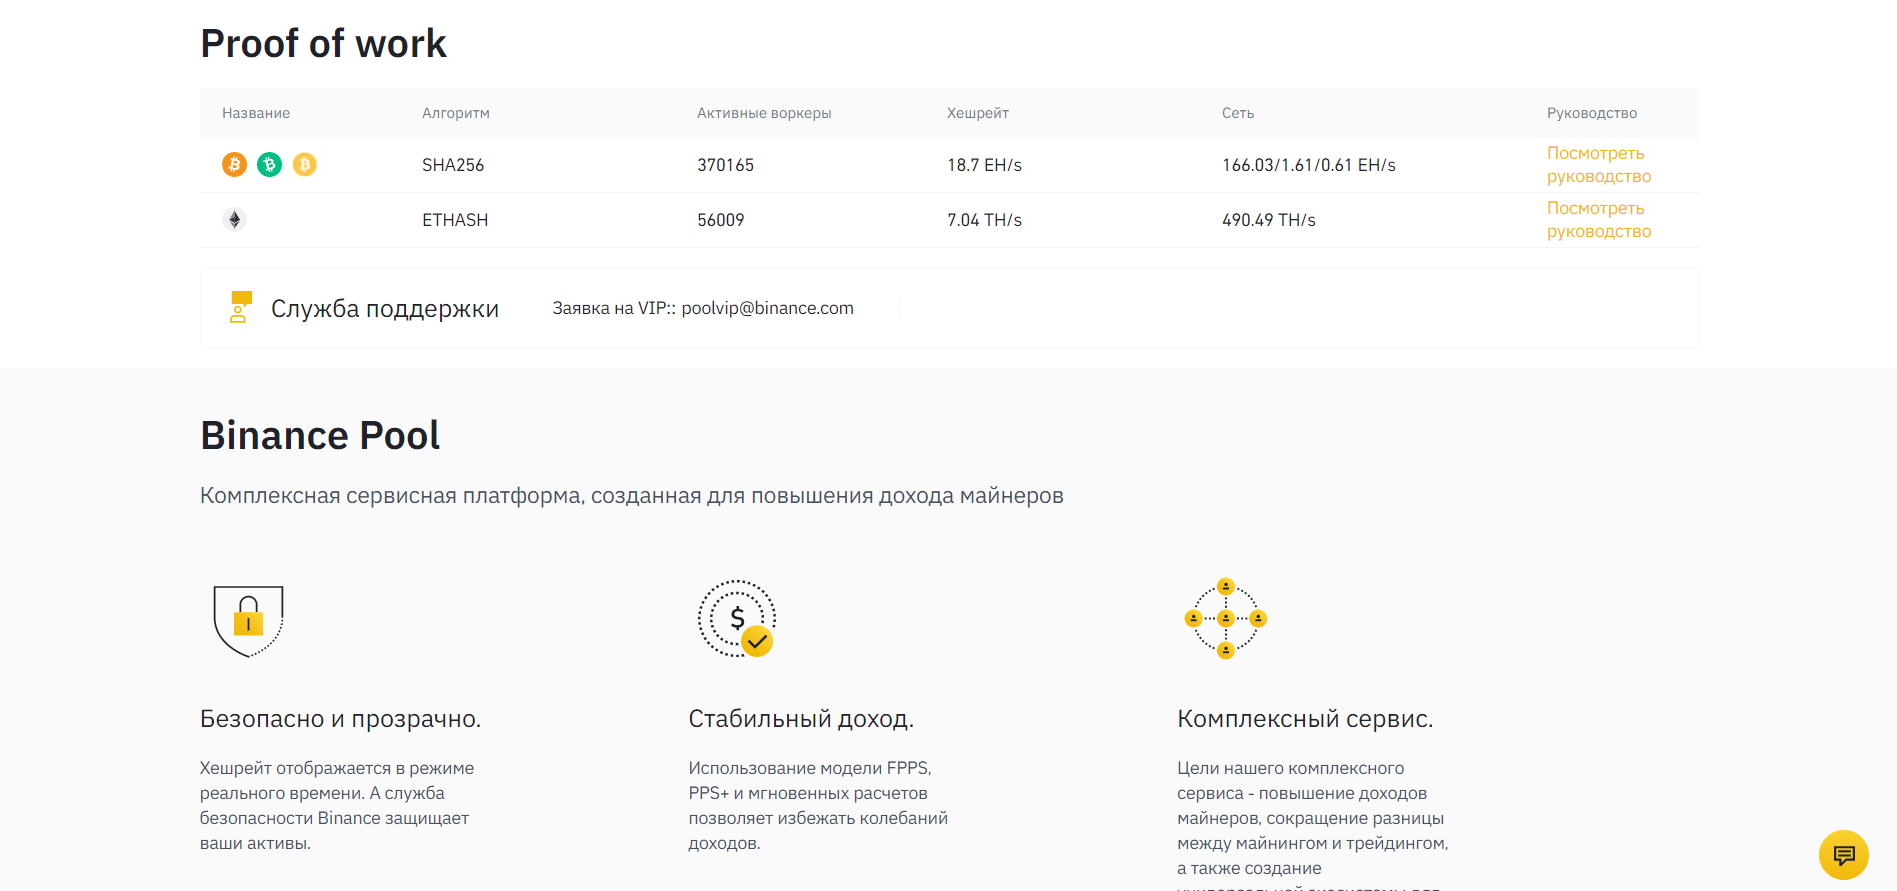The width and height of the screenshot is (1897, 891).
Task: Click active workers value 370165
Action: 726,165
